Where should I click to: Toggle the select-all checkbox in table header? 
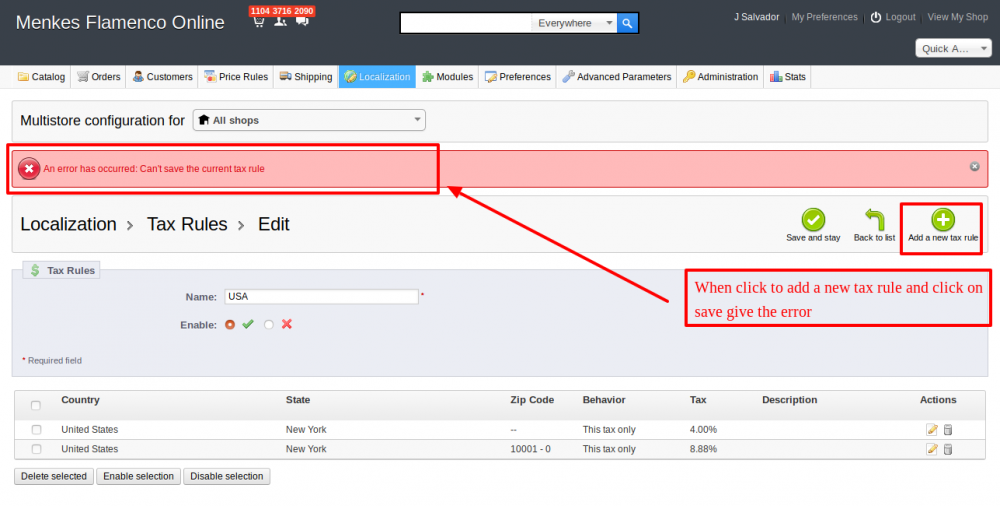tap(36, 405)
